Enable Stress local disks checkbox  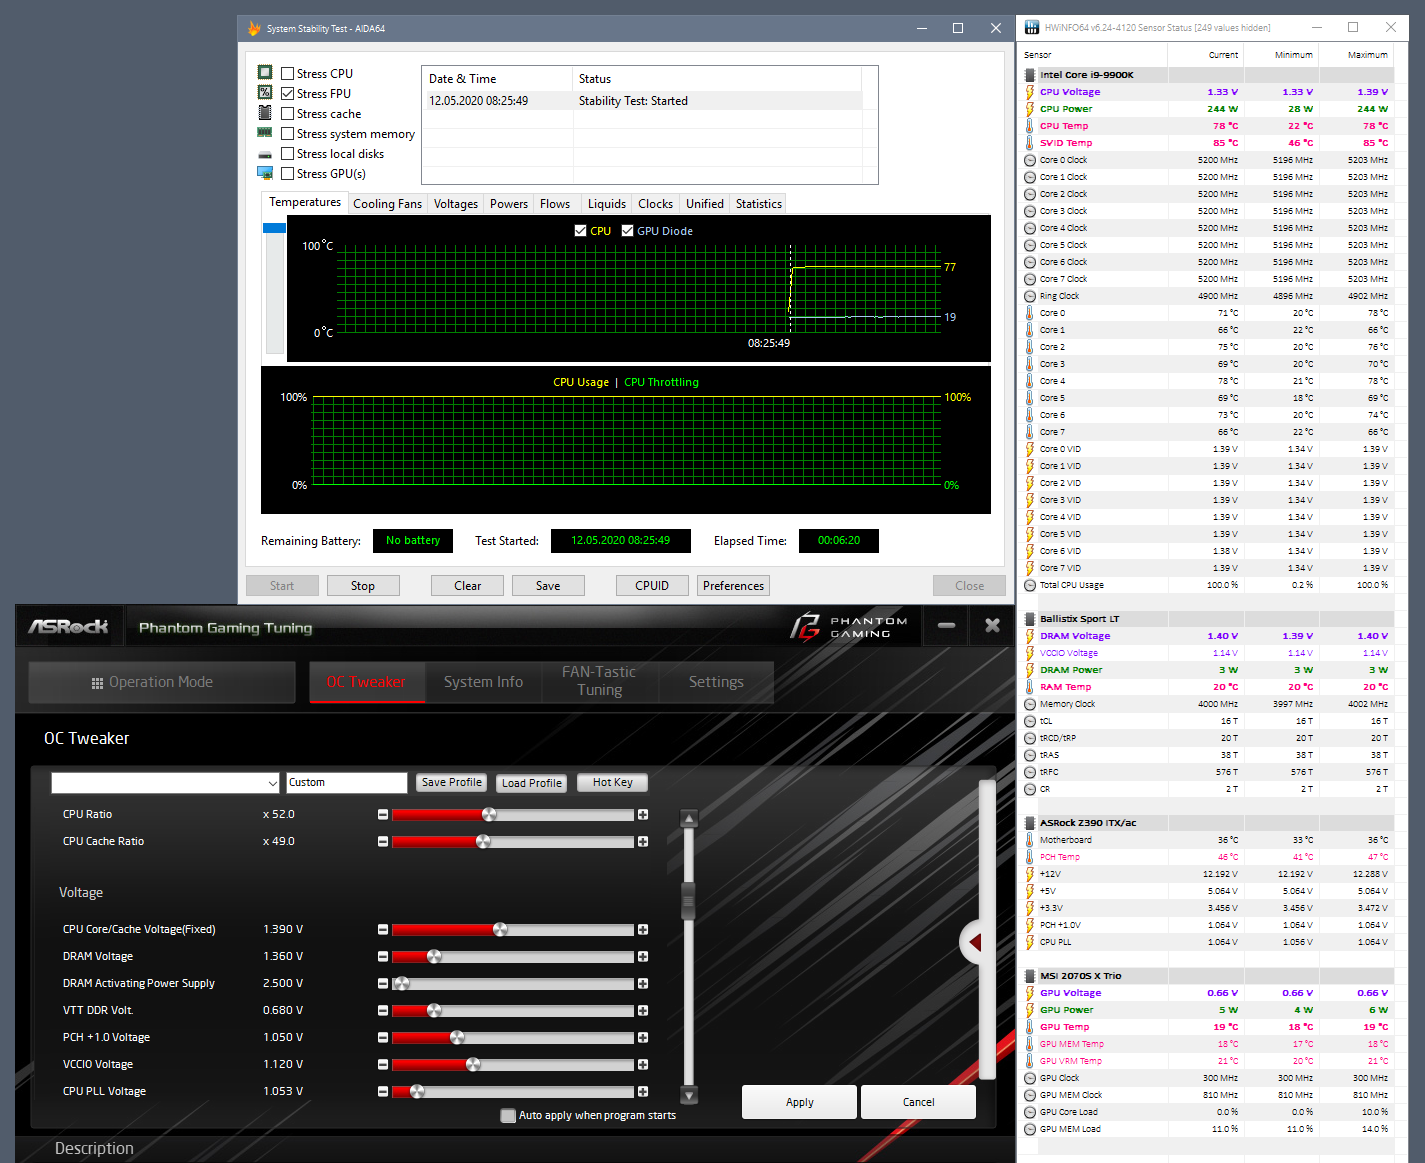[288, 154]
